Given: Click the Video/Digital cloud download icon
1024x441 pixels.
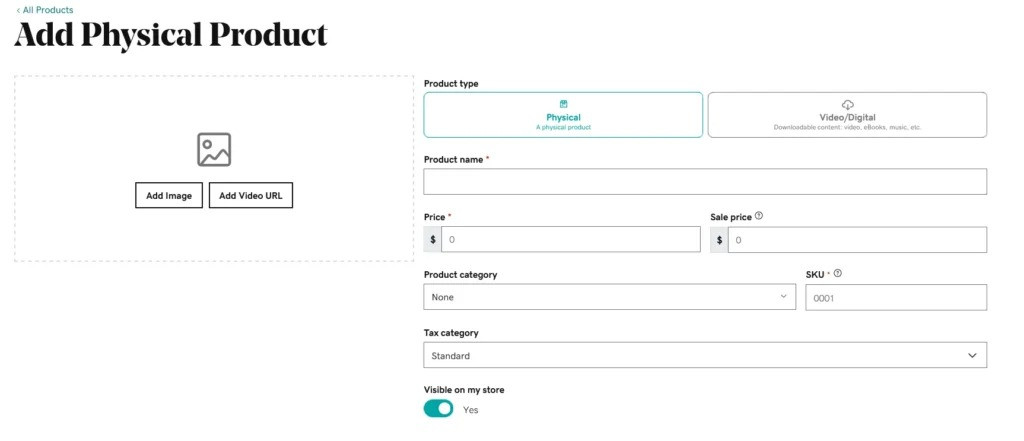Looking at the screenshot, I should [x=848, y=105].
